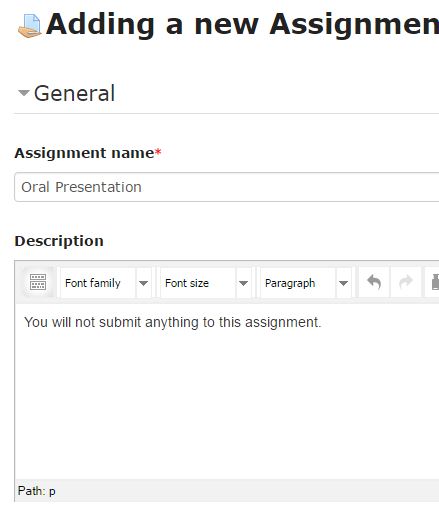The image size is (439, 512).
Task: Click the Redo arrow in the editor toolbar
Action: coord(406,283)
